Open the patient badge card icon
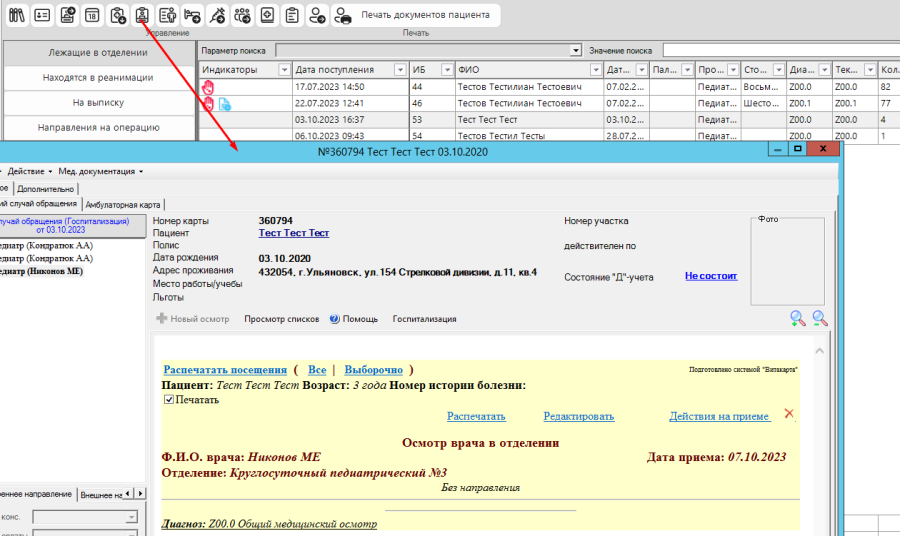 click(142, 15)
